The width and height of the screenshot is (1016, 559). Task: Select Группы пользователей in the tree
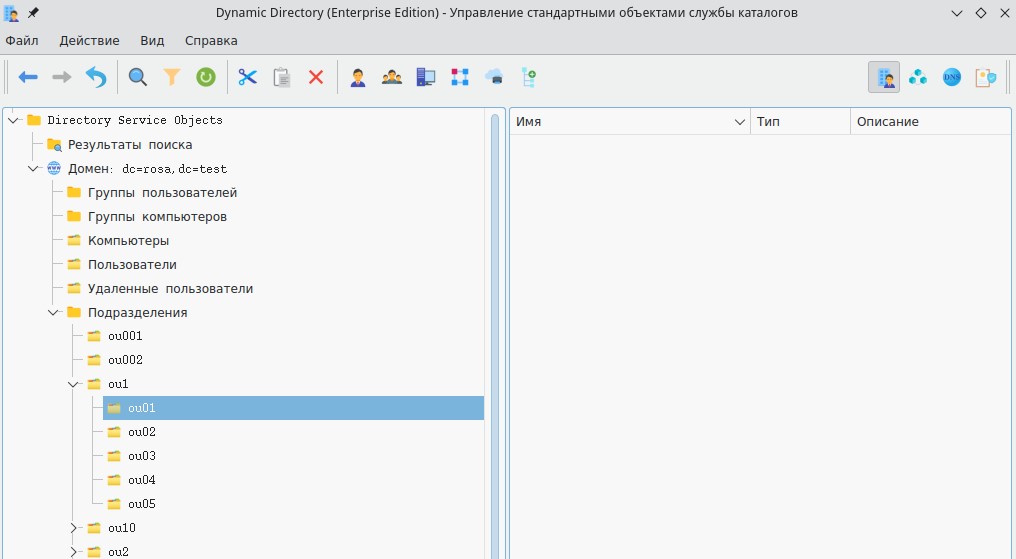[x=162, y=192]
